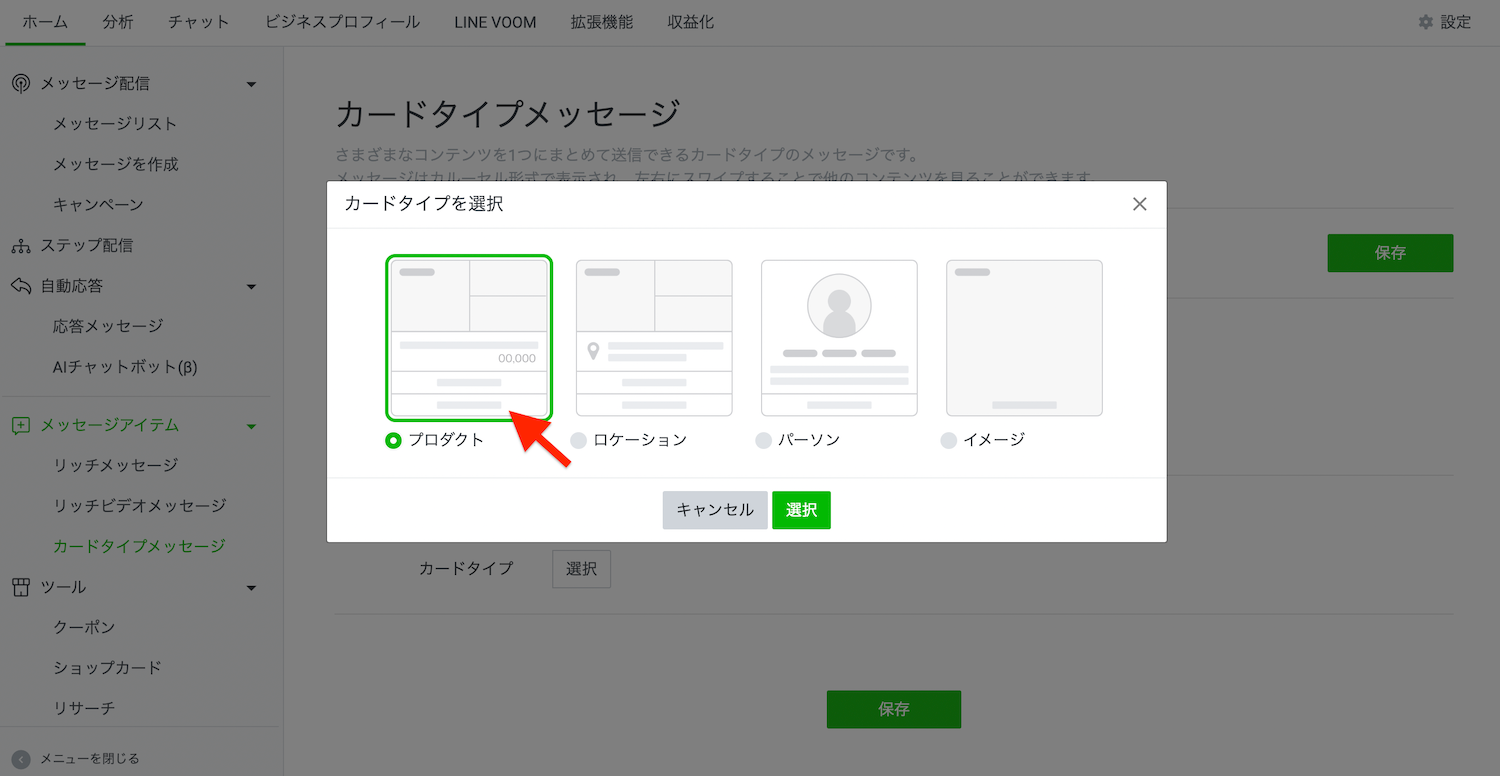Close the card type dialog with X
Screen dimensions: 1500x776
tap(1139, 204)
